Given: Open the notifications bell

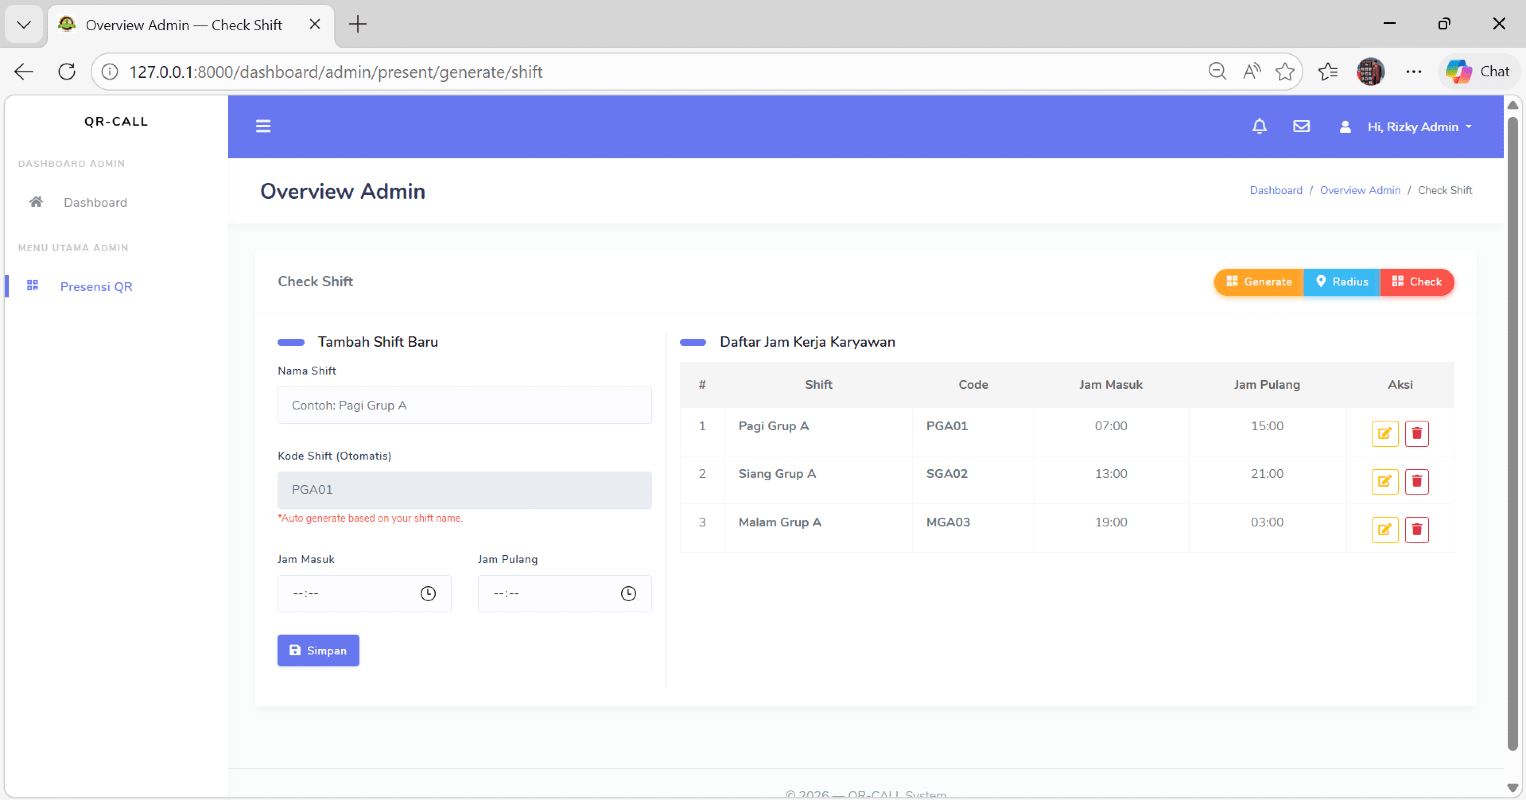Looking at the screenshot, I should tap(1259, 126).
